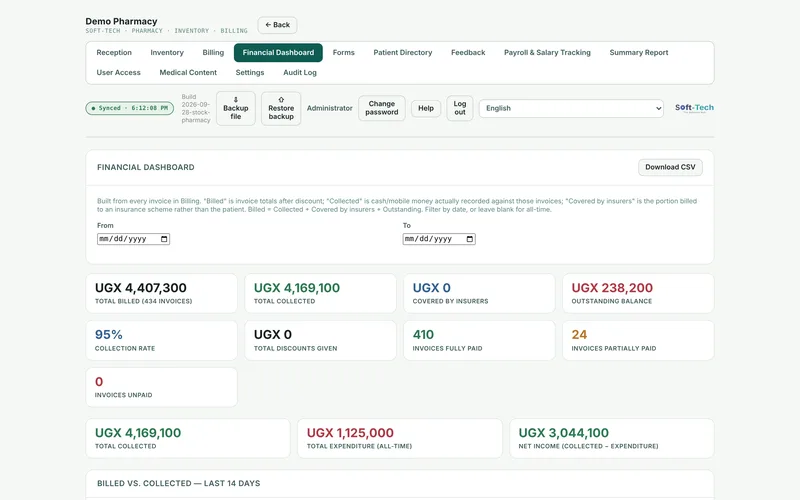Go to the Settings tab
Viewport: 800px width, 500px height.
point(249,72)
